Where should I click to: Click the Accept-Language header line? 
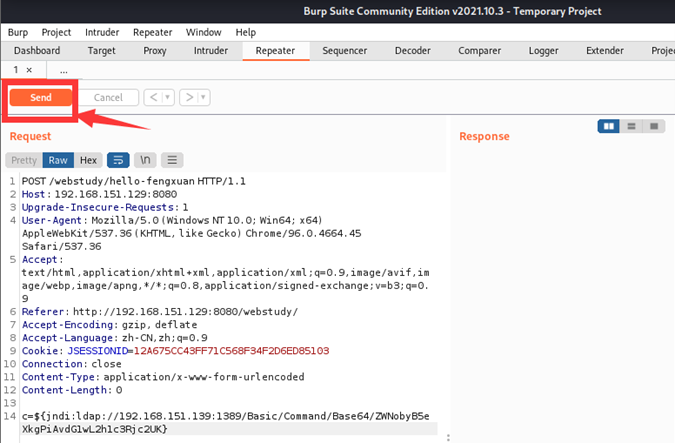tap(115, 338)
